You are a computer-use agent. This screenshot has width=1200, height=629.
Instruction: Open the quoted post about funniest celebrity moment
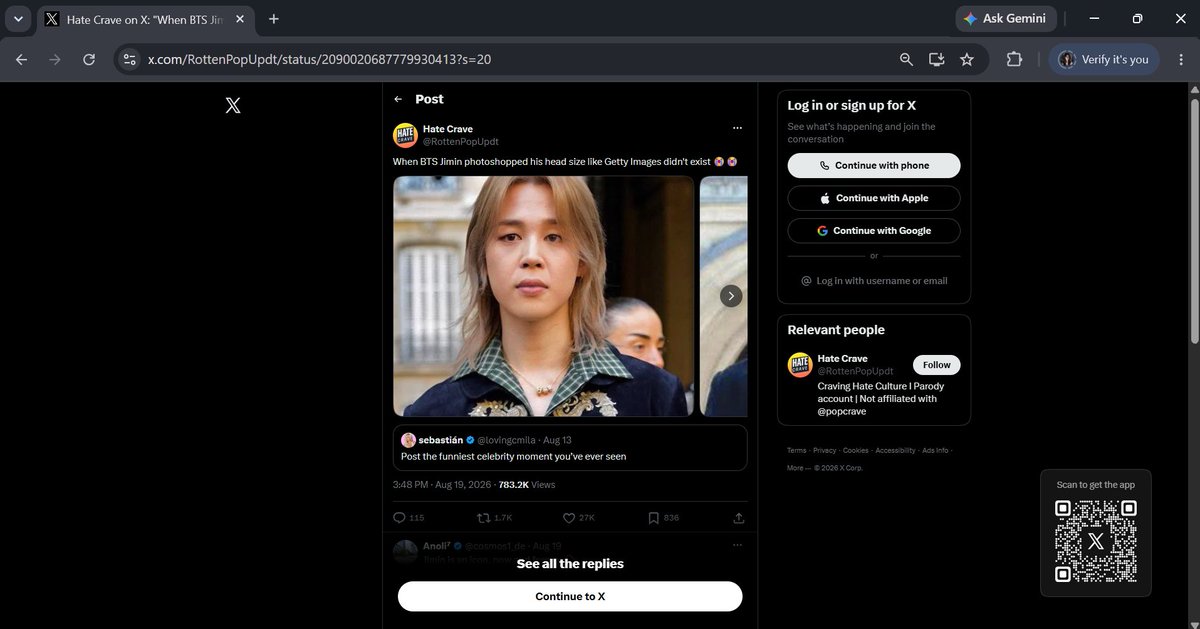click(x=570, y=448)
